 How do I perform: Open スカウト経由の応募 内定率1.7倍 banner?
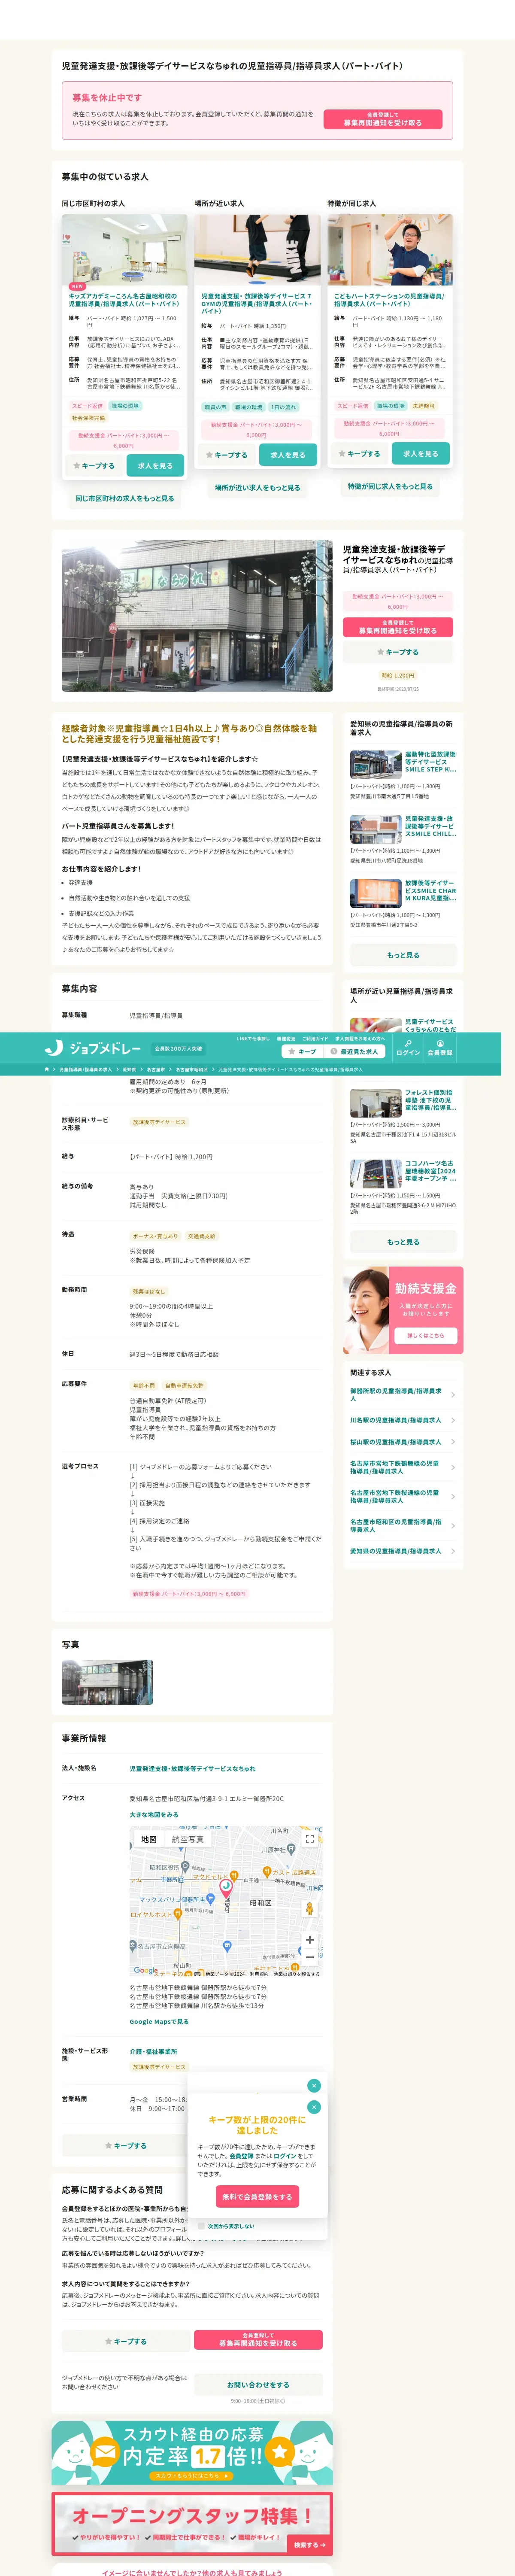tap(192, 2453)
